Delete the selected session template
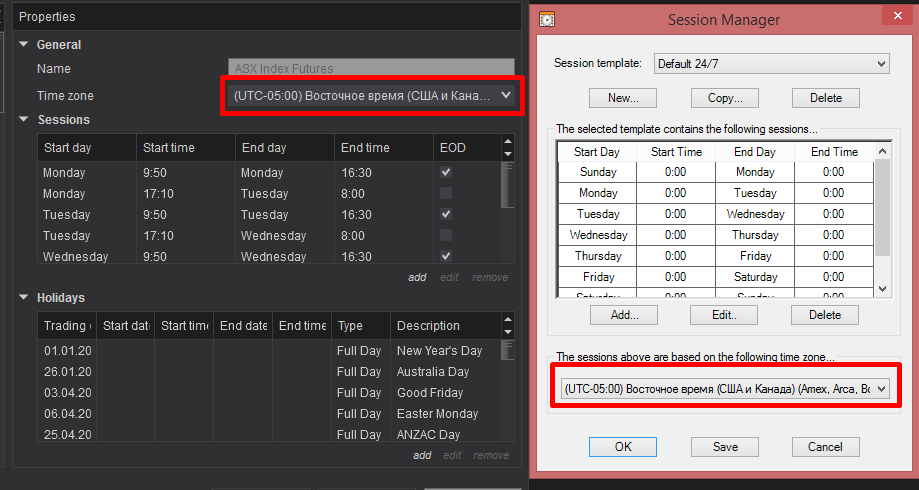The image size is (919, 490). pyautogui.click(x=826, y=98)
